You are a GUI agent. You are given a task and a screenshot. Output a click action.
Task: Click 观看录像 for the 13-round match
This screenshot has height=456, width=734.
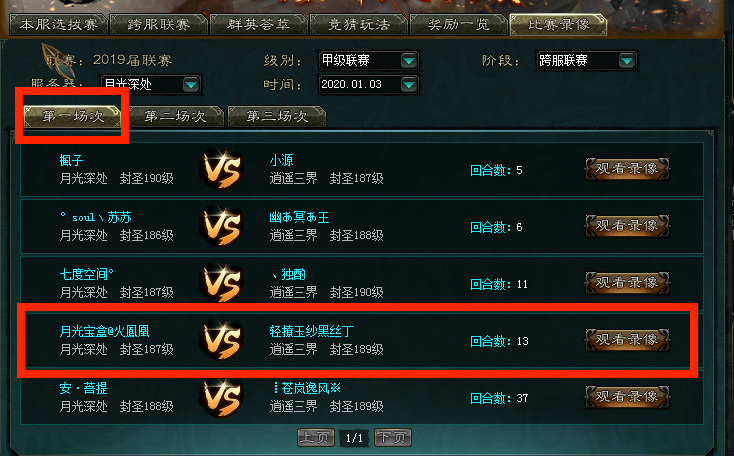point(627,340)
